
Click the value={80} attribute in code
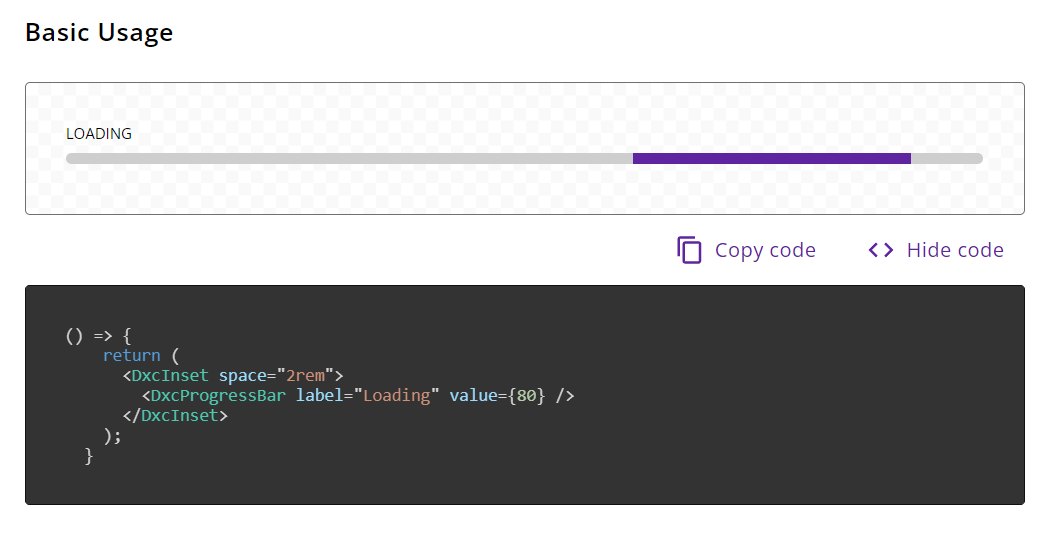pos(497,396)
